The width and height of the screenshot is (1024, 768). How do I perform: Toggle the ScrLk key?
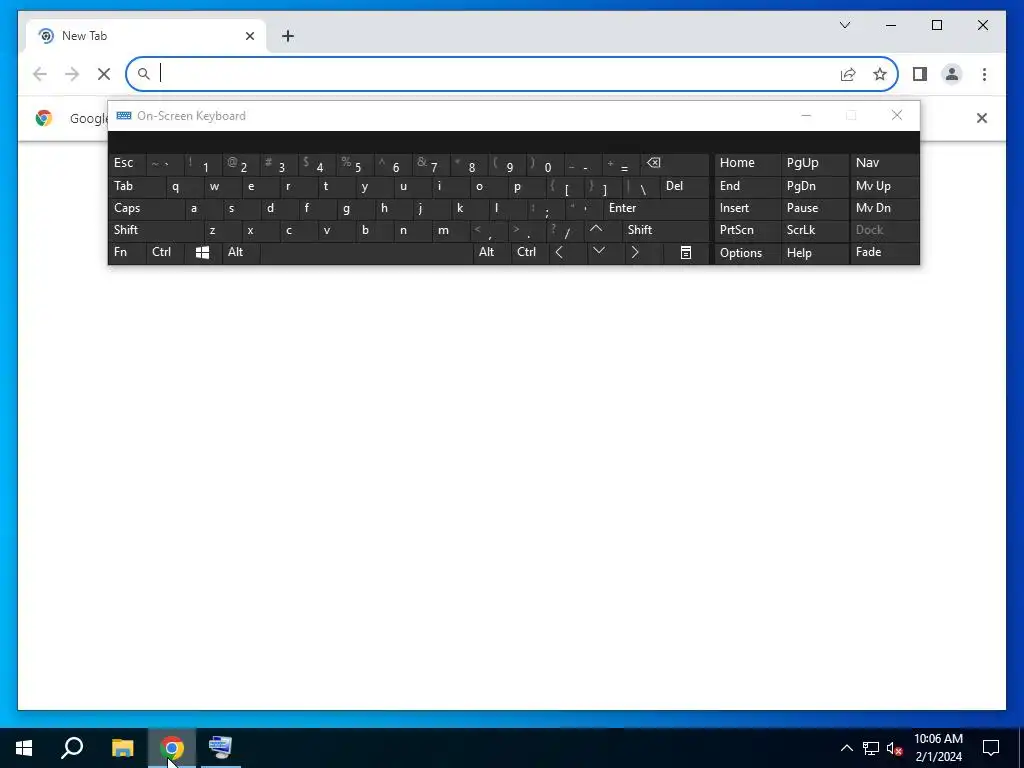[x=814, y=230]
